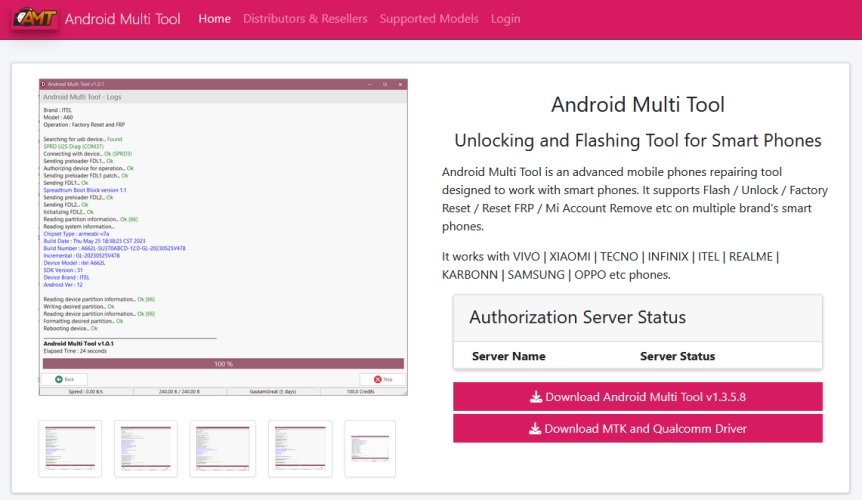
Task: Select the second screenshot thumbnail
Action: pyautogui.click(x=146, y=449)
